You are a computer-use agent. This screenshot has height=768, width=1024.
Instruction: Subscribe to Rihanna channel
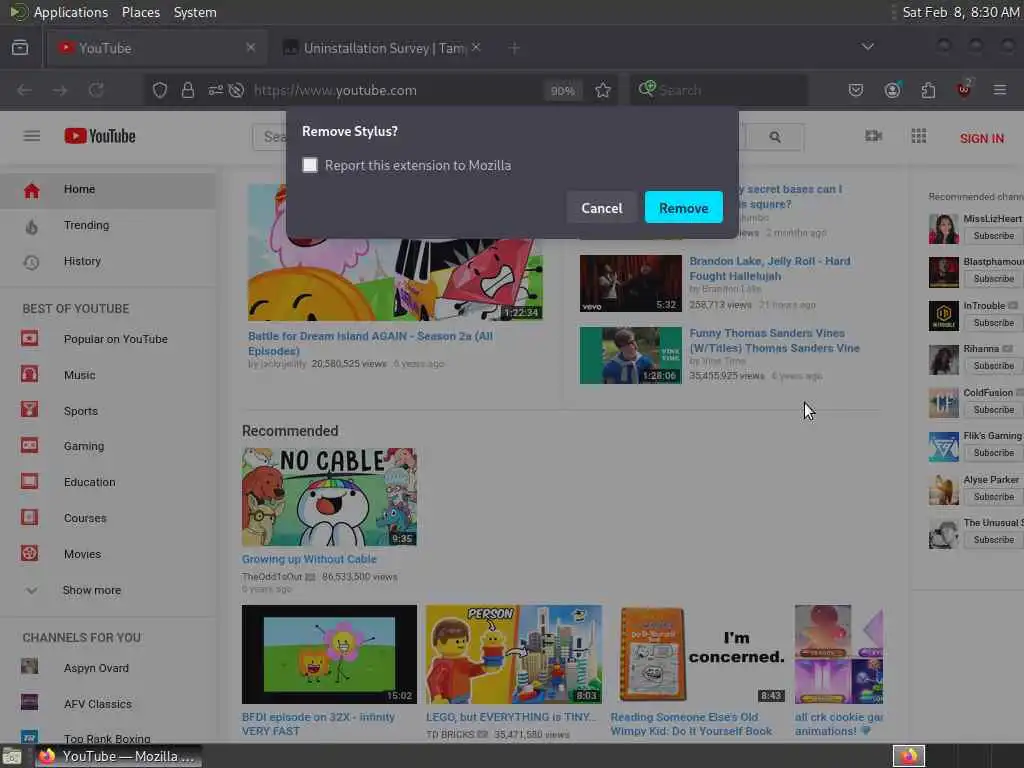[x=993, y=366]
